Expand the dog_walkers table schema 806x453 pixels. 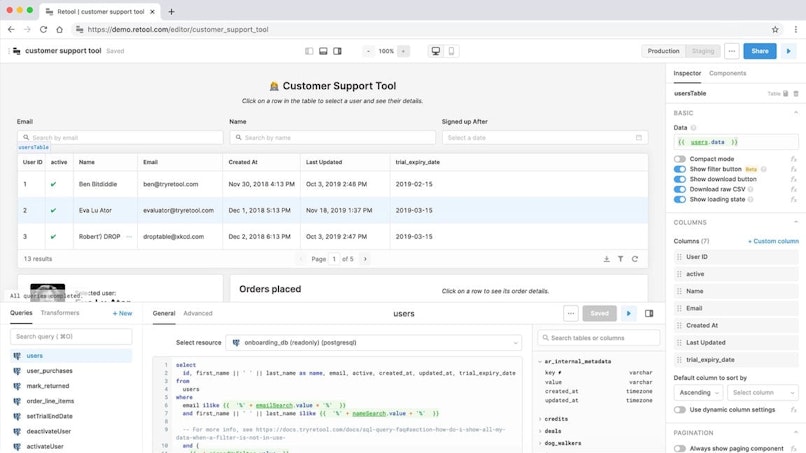[x=540, y=443]
